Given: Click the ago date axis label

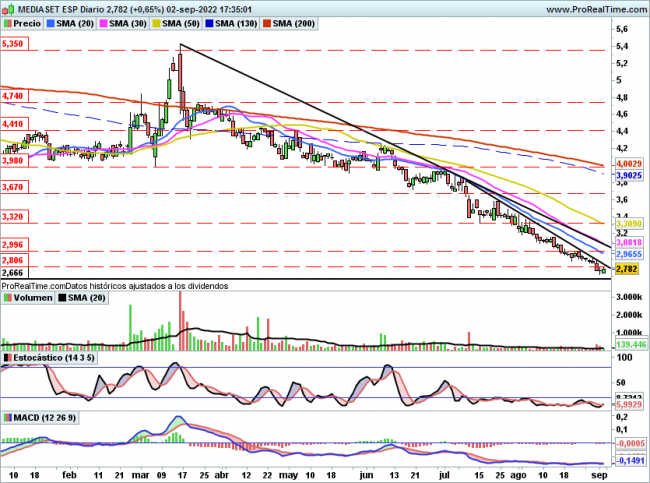Looking at the screenshot, I should pos(518,475).
